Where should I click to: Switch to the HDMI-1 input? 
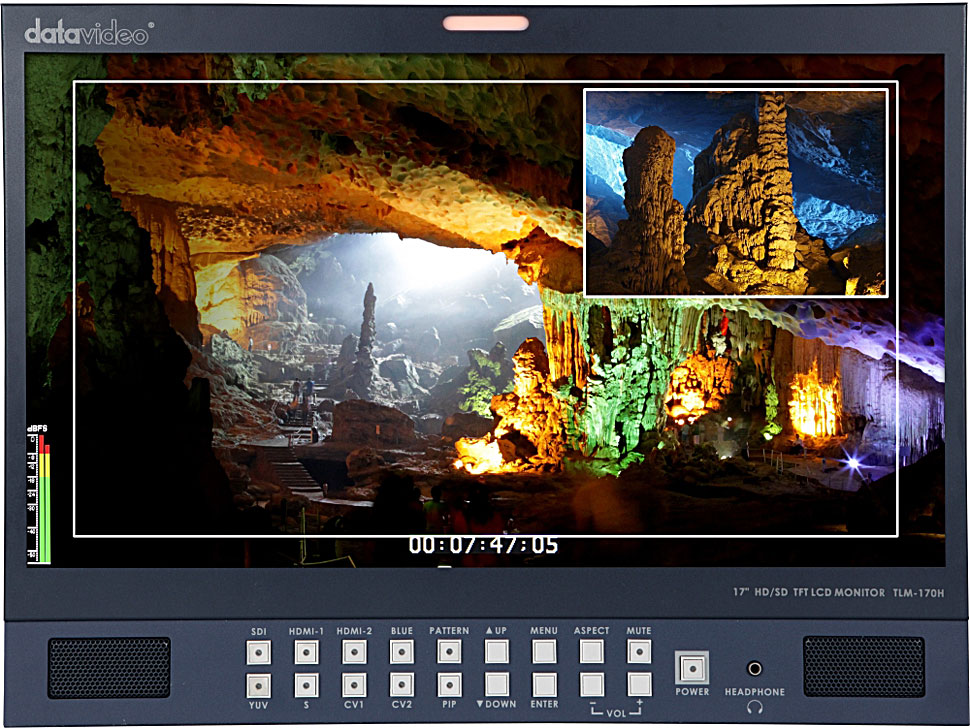click(x=306, y=652)
